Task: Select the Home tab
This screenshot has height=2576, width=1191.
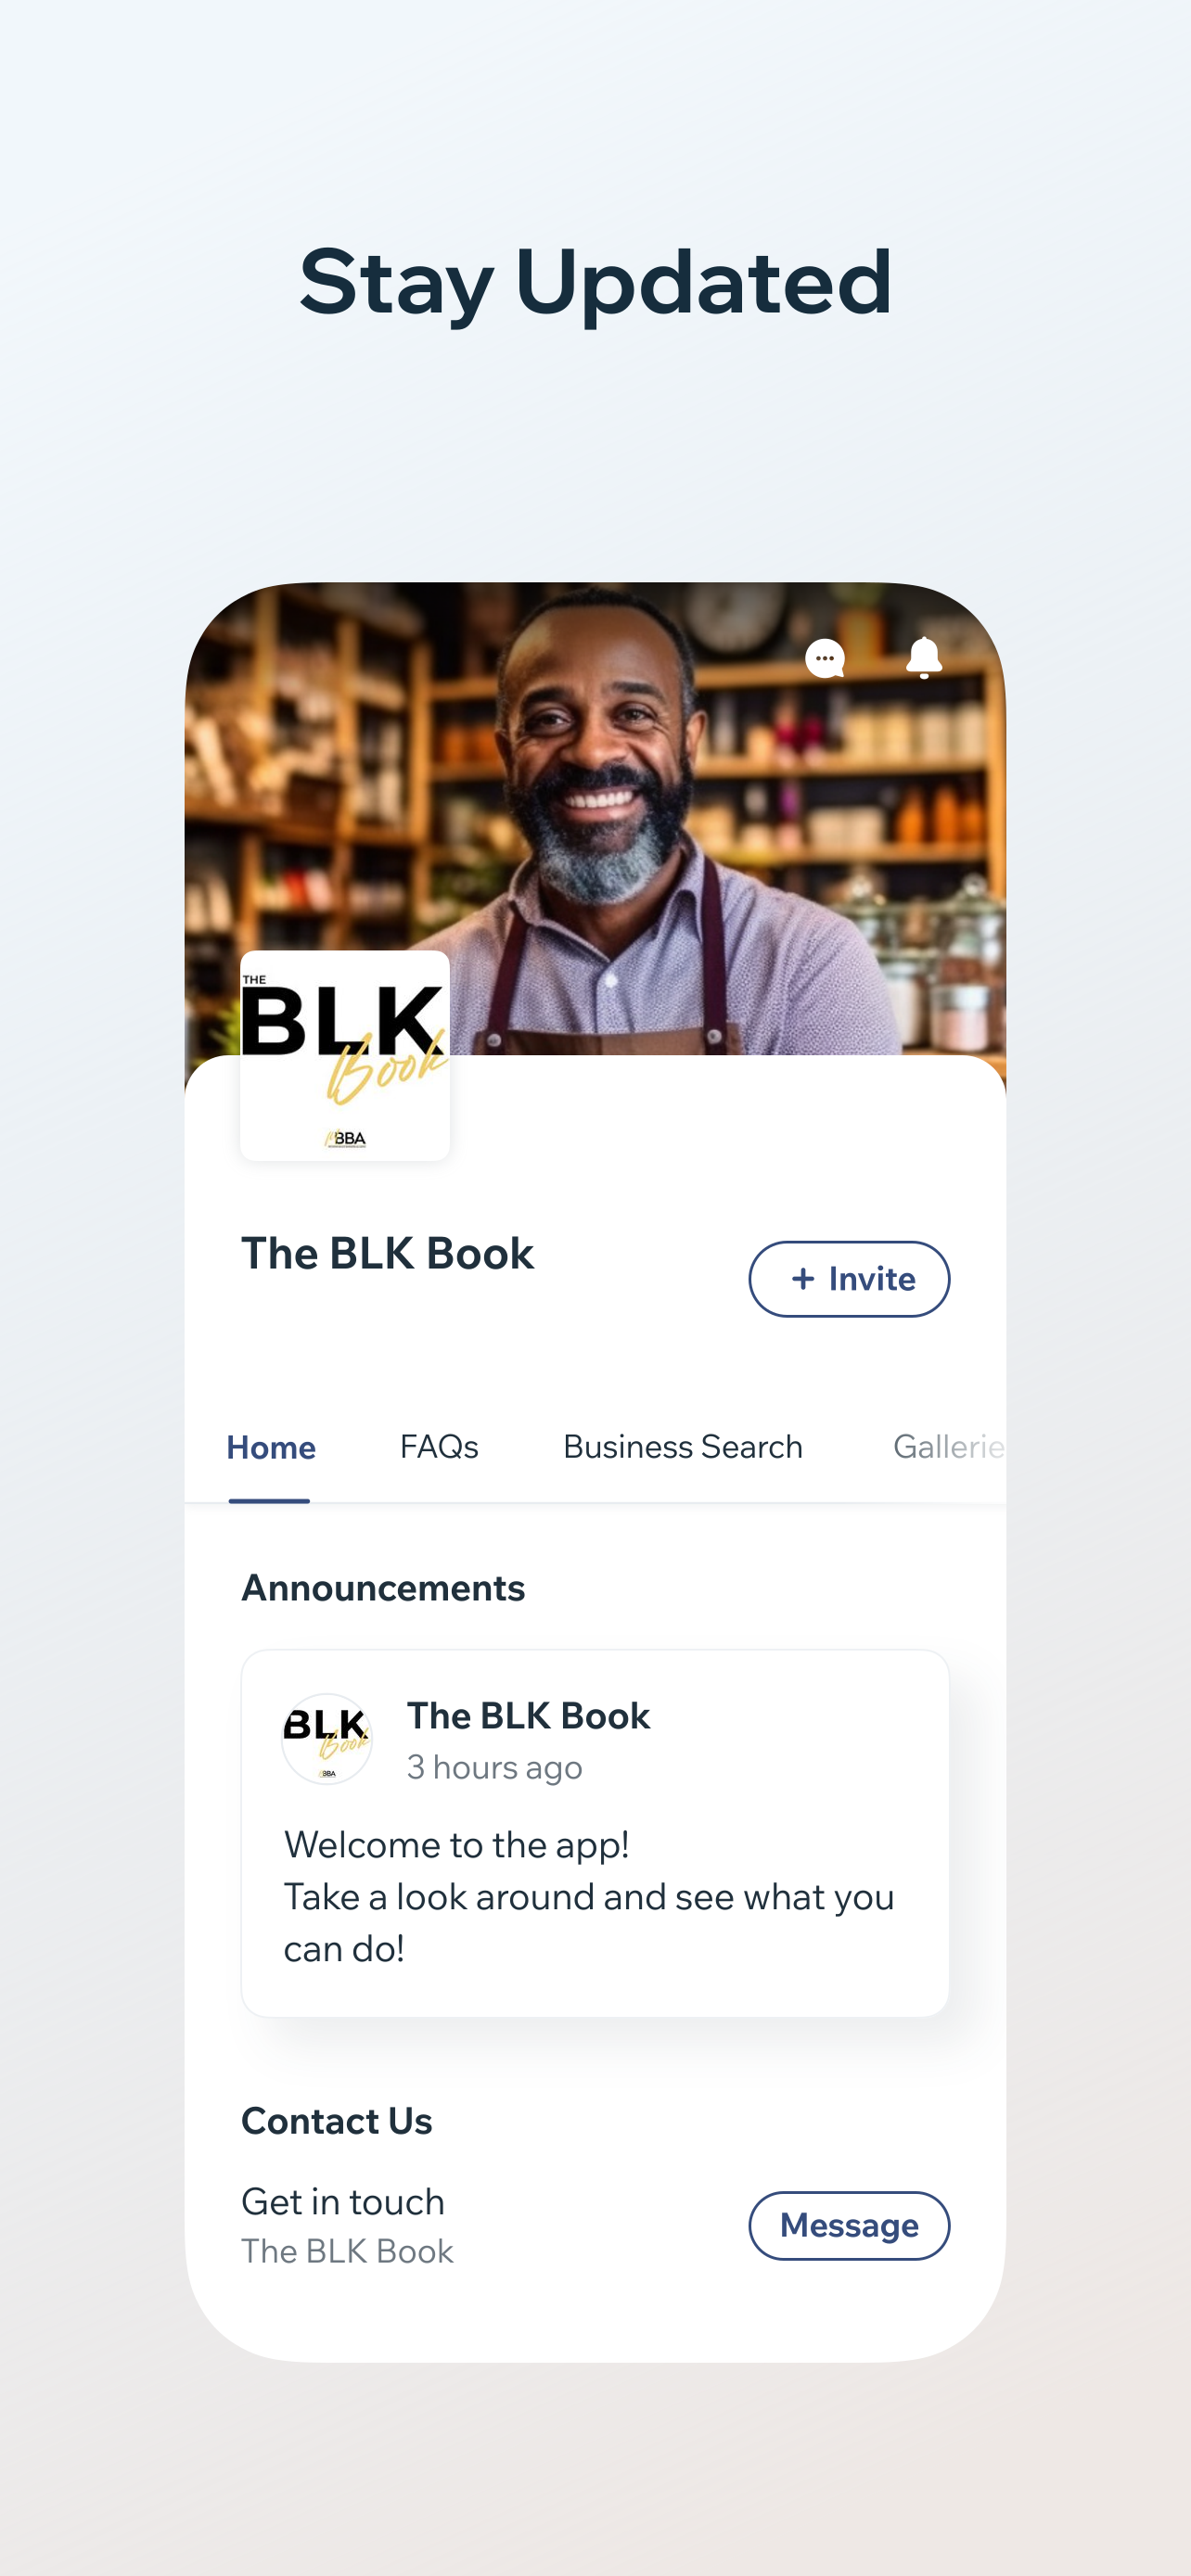Action: pyautogui.click(x=271, y=1447)
